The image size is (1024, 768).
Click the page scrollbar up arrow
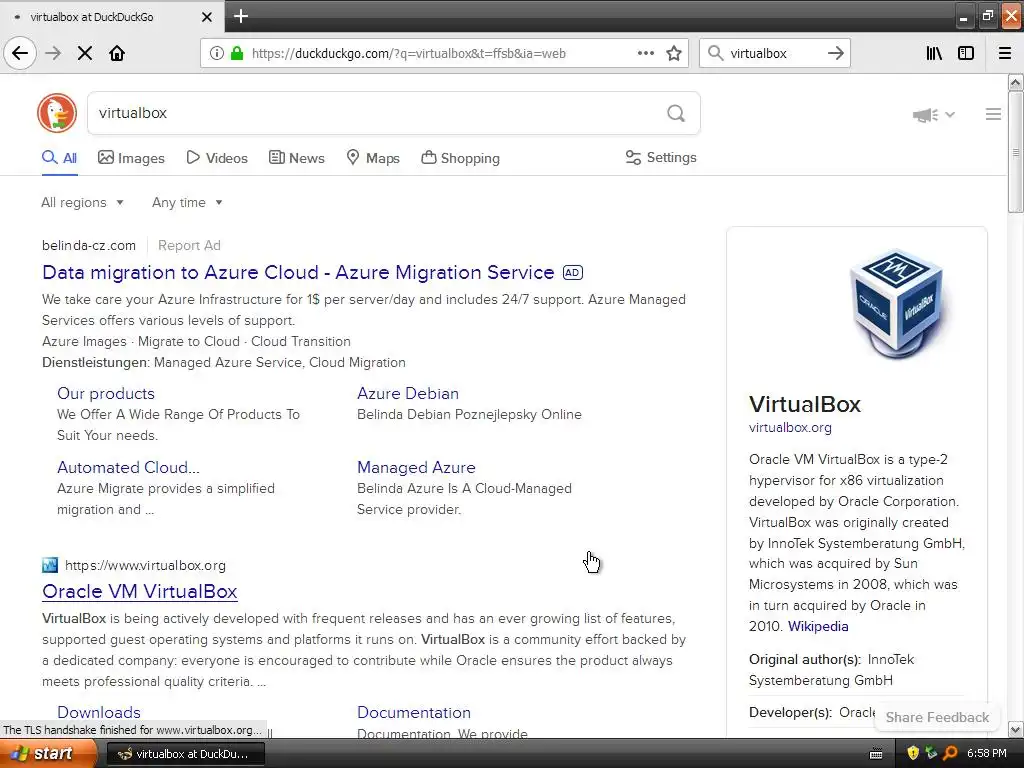pos(1015,82)
